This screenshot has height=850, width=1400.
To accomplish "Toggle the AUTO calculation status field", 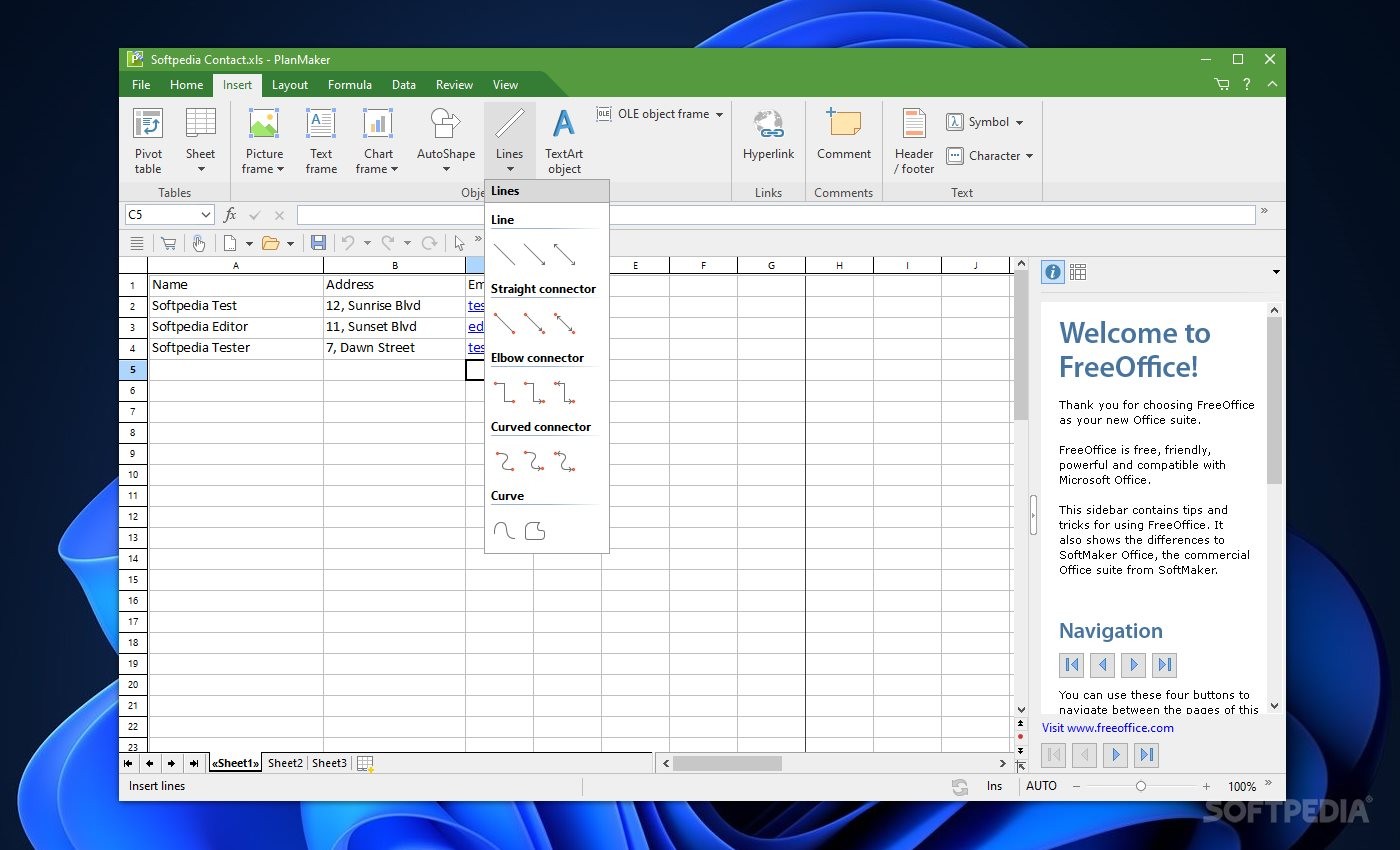I will tap(1041, 786).
